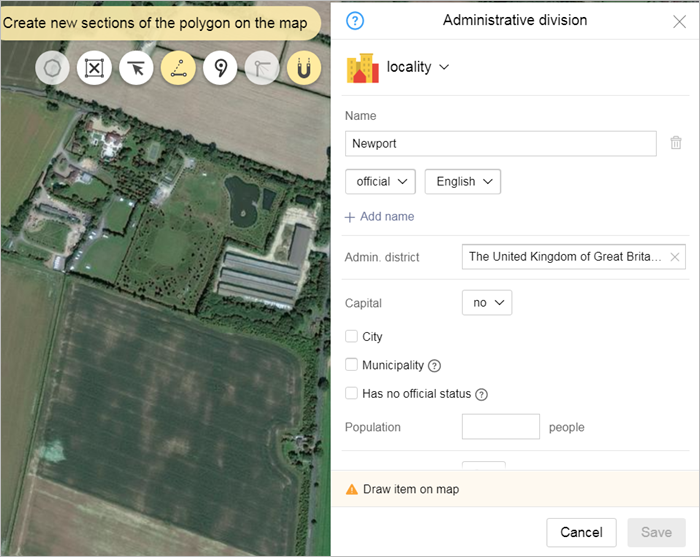The width and height of the screenshot is (700, 557).
Task: Open the help question mark icon
Action: click(x=355, y=20)
